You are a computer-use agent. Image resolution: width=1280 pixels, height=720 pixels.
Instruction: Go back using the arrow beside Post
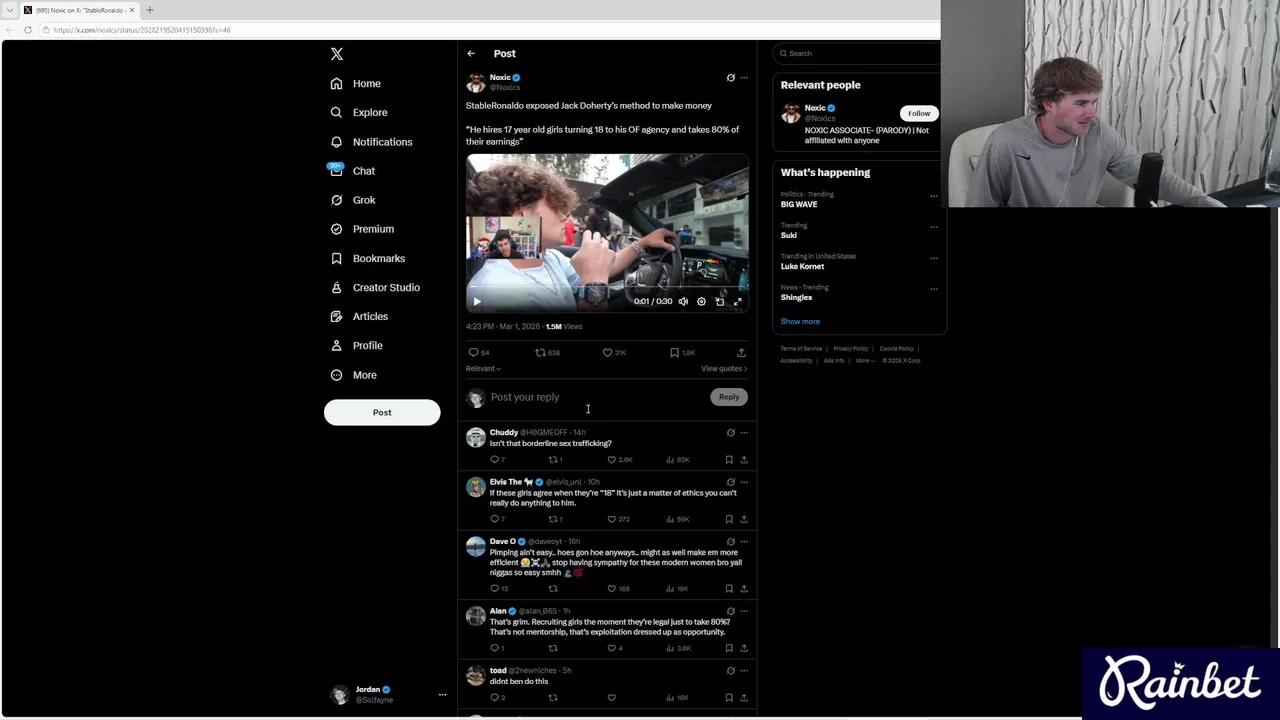pyautogui.click(x=471, y=54)
